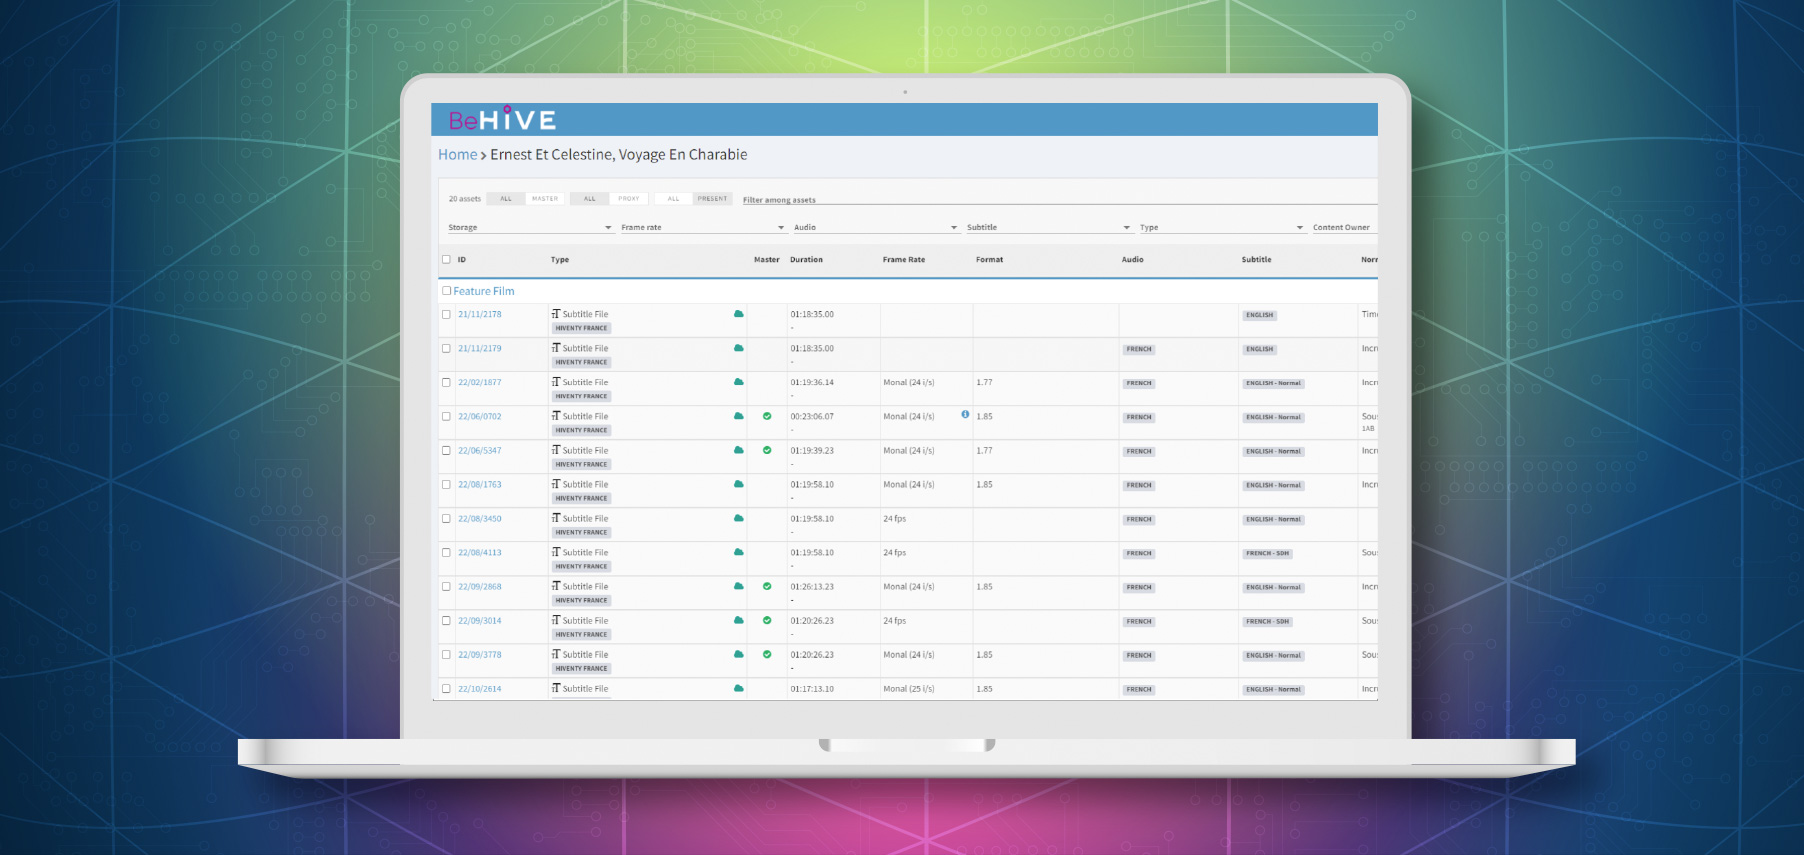
Task: Click the FRENCH - SDH tag in row 22/08/4113
Action: coord(1268,553)
